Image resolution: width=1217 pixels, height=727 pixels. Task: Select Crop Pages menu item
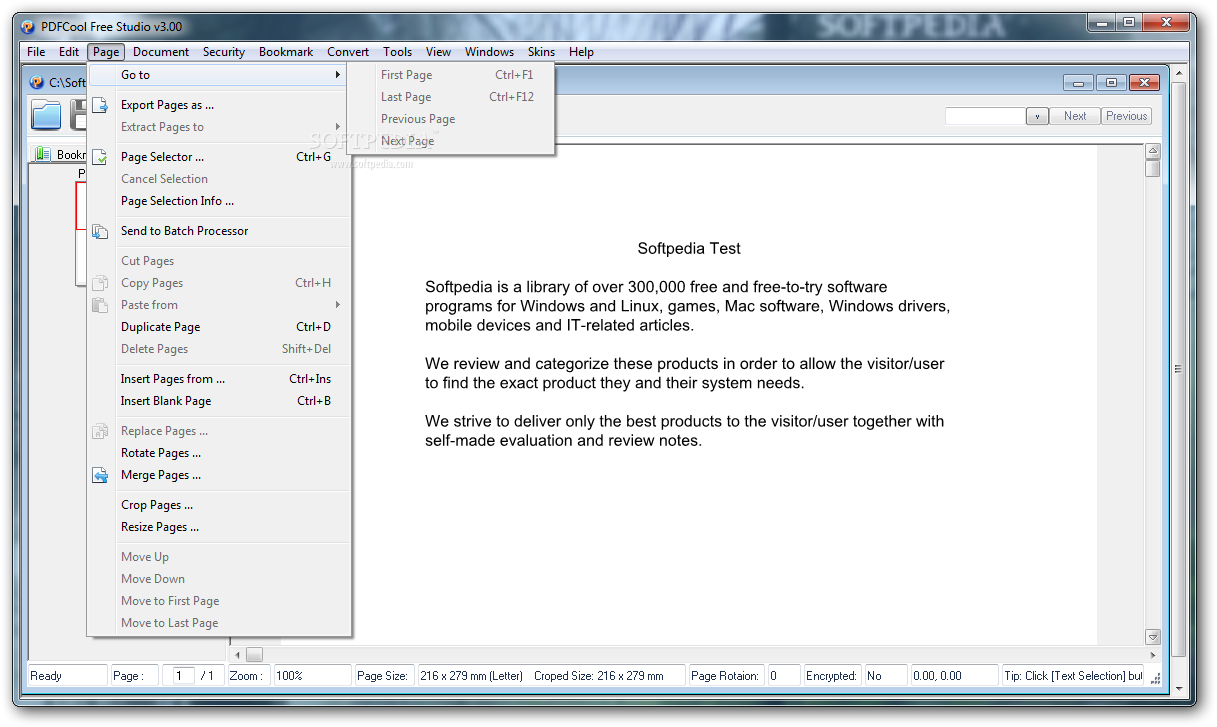[219, 504]
